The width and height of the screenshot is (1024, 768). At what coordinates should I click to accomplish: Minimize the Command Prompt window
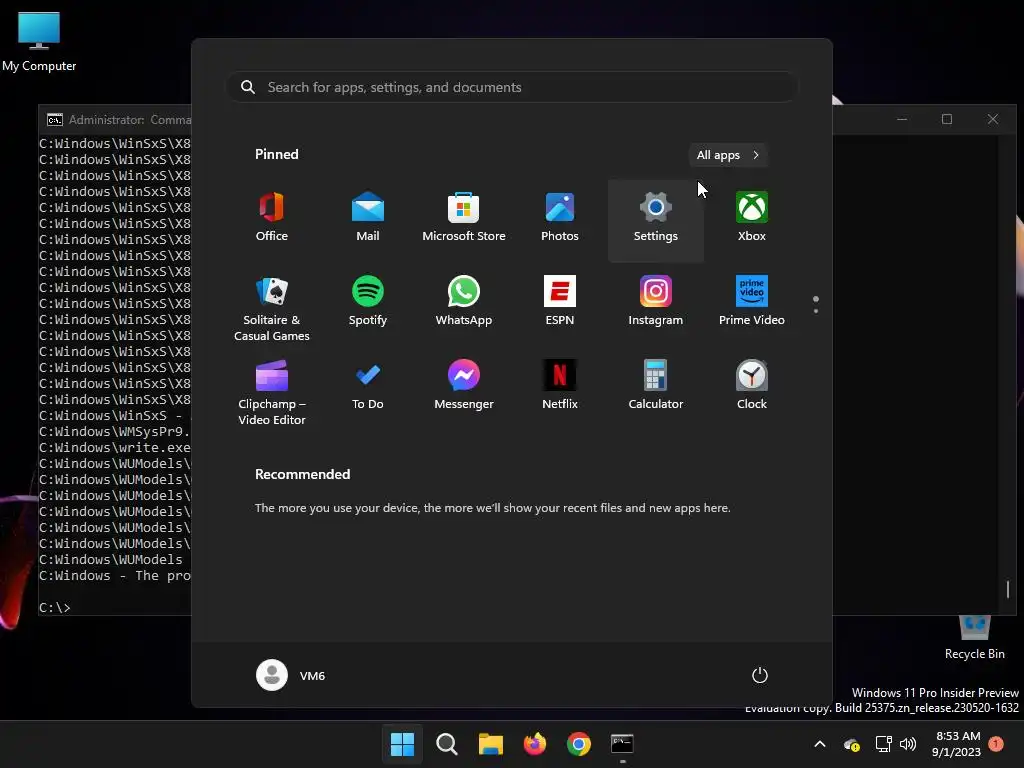point(902,119)
